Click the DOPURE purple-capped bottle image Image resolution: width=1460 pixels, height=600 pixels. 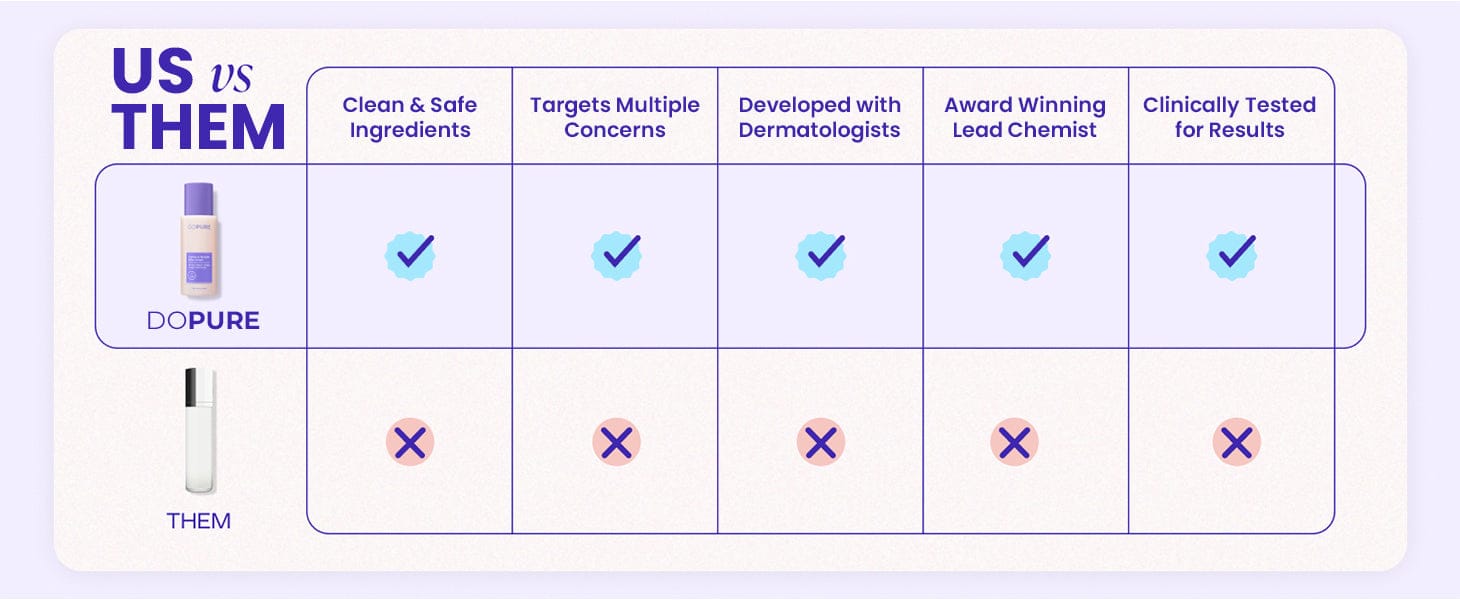pos(201,240)
